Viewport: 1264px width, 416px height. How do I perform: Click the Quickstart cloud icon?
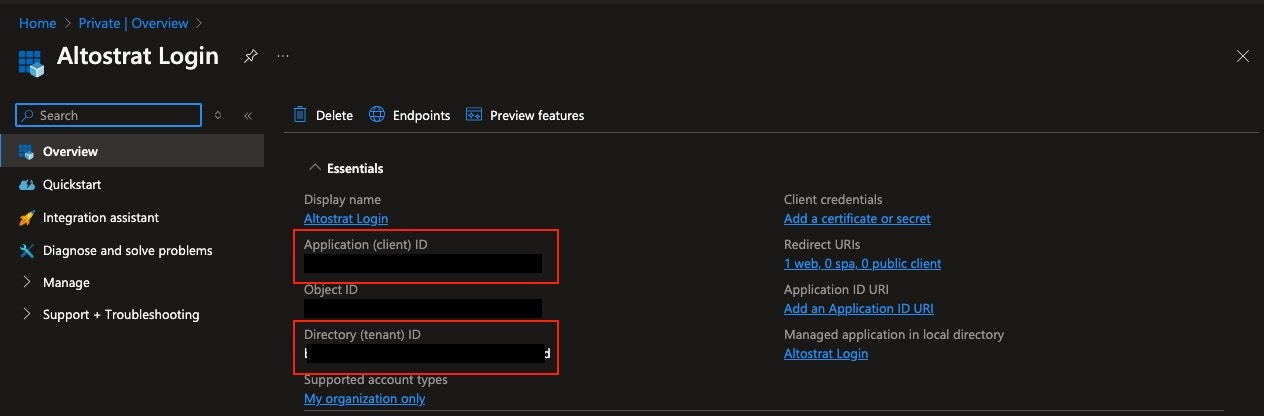coord(27,184)
